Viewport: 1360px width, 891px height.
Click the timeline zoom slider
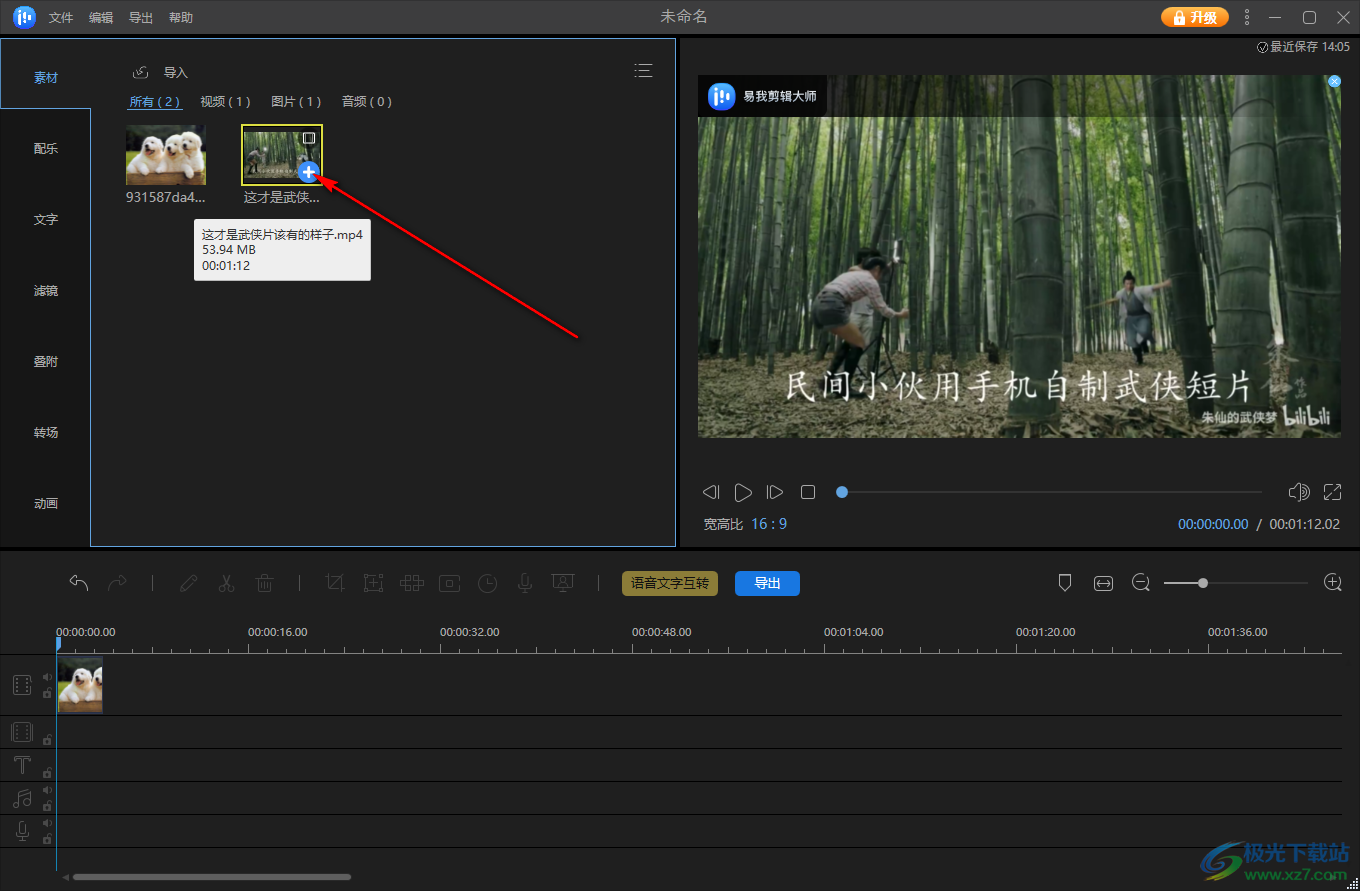1236,583
